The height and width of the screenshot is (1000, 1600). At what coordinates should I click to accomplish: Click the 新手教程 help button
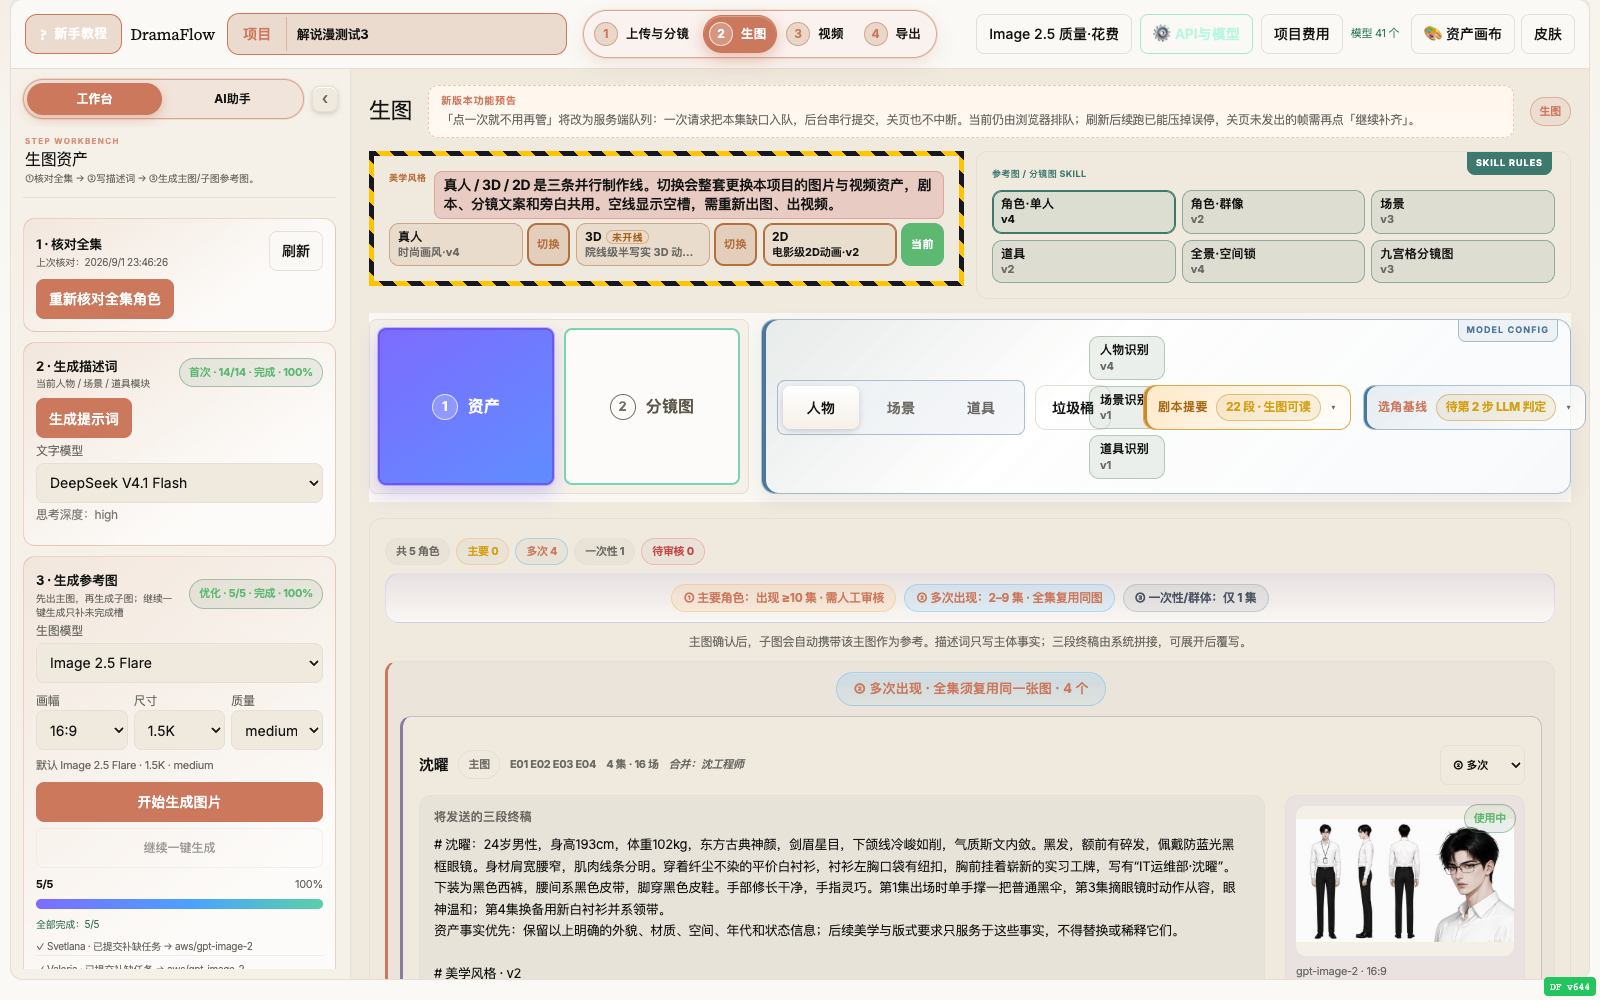pos(73,34)
